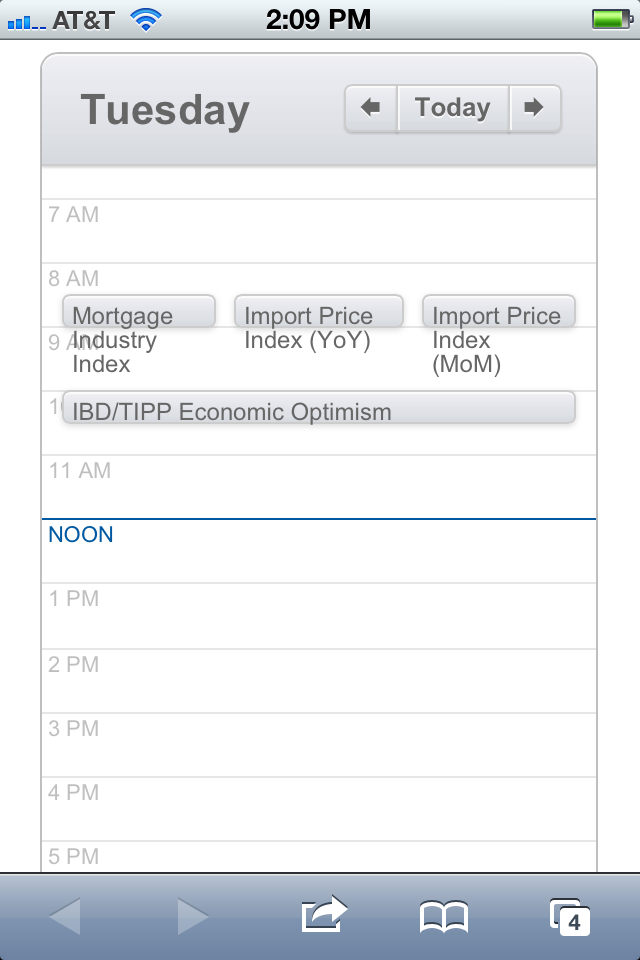Open Safari share icon in bottom toolbar
This screenshot has width=640, height=960.
pyautogui.click(x=324, y=915)
